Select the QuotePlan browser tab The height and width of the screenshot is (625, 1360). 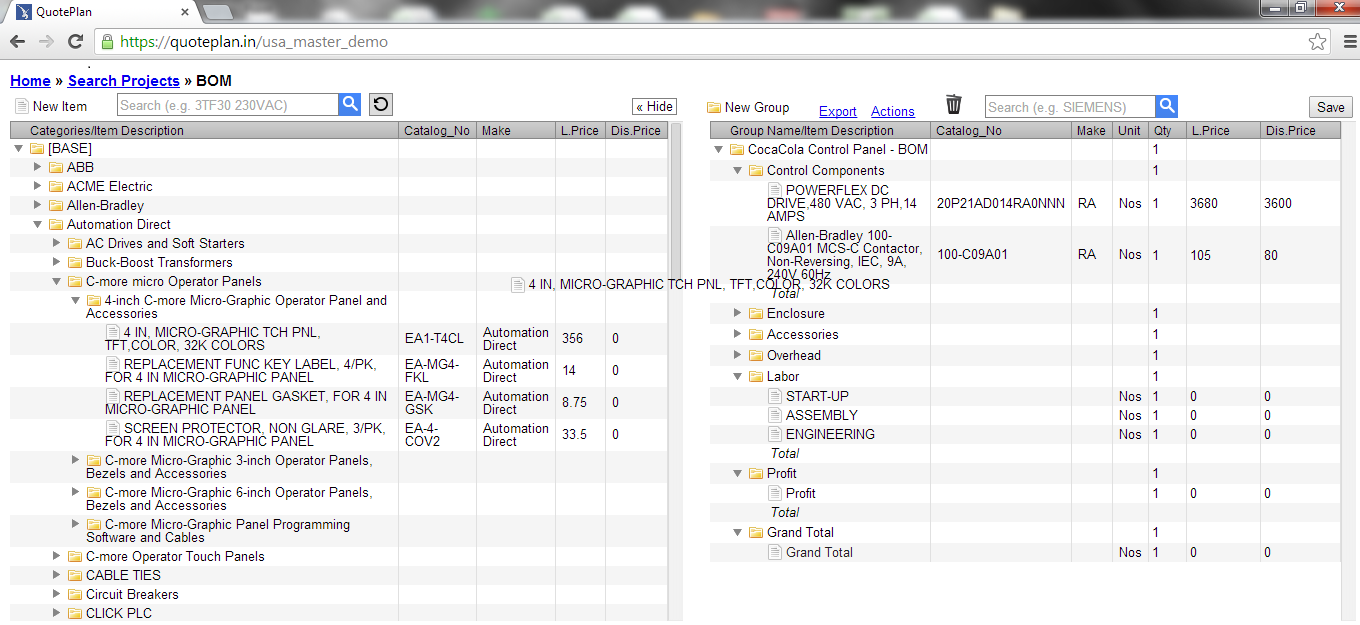click(x=100, y=12)
